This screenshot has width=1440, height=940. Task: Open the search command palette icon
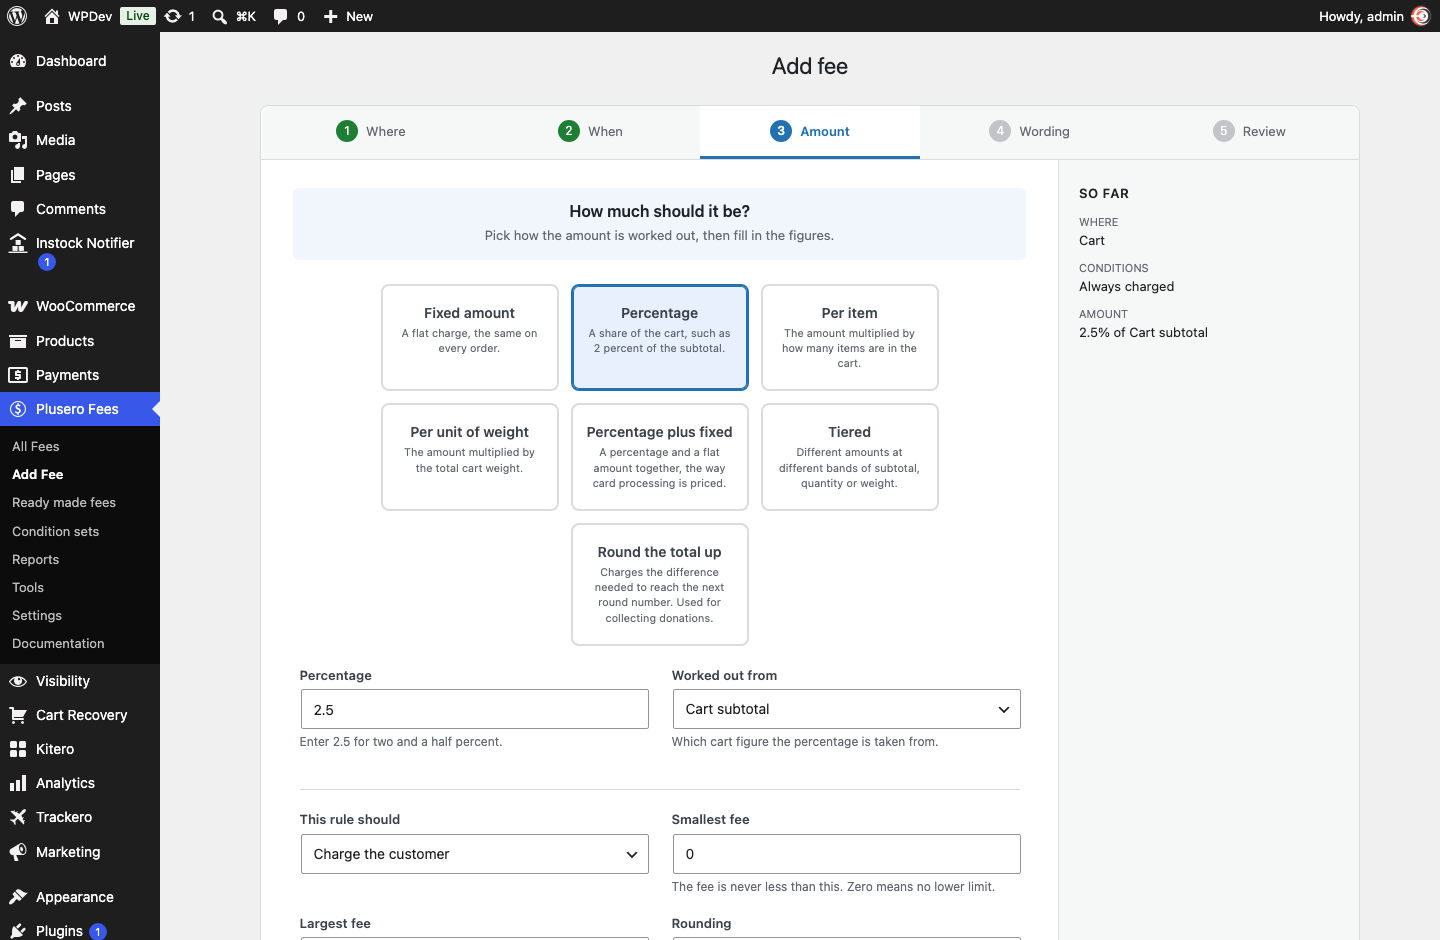[x=219, y=16]
